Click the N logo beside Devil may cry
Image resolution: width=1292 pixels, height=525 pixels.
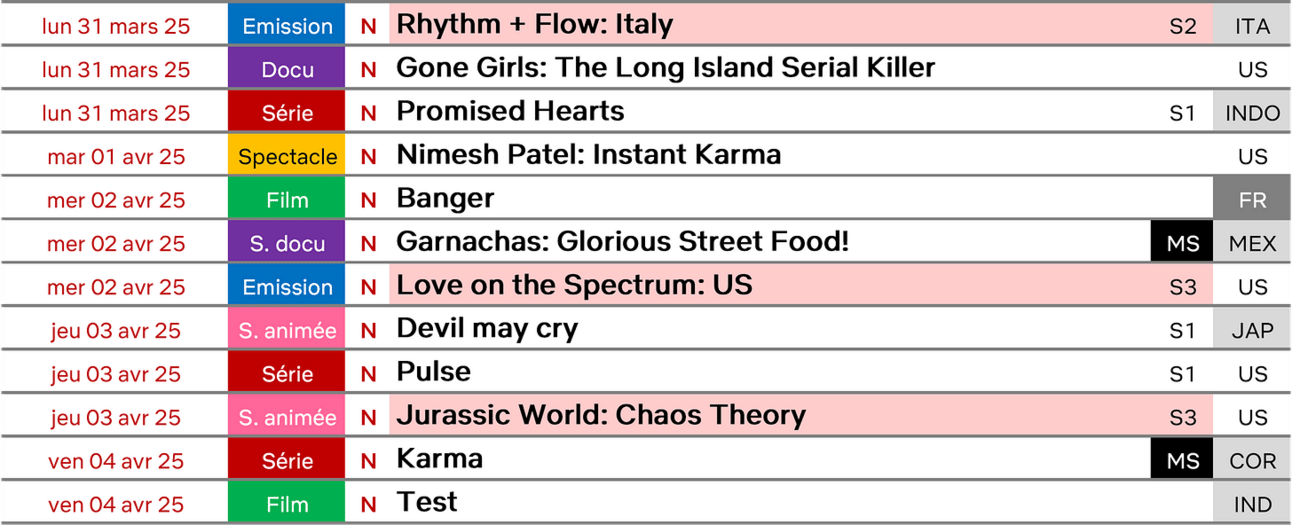tap(369, 330)
